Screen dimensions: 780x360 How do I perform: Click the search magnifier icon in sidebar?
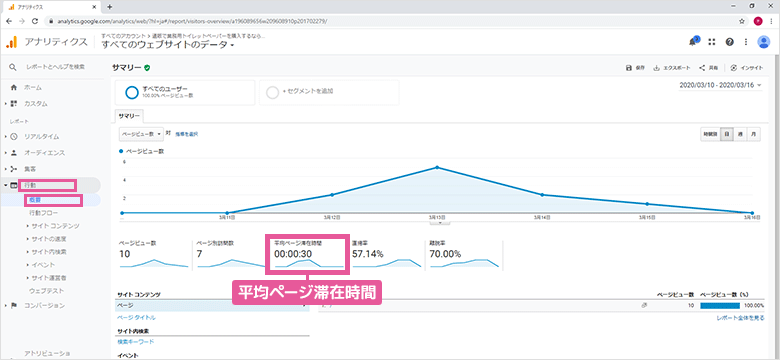coord(13,67)
